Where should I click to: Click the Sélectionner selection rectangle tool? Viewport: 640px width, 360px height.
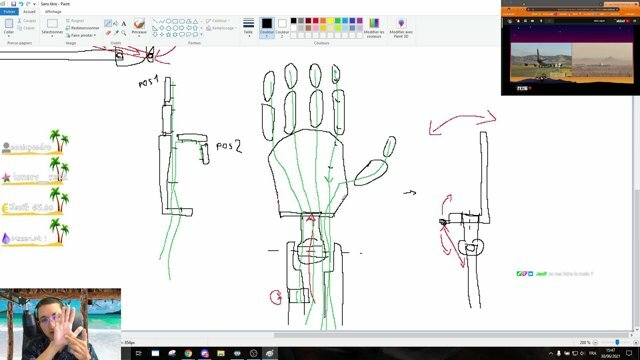point(52,24)
